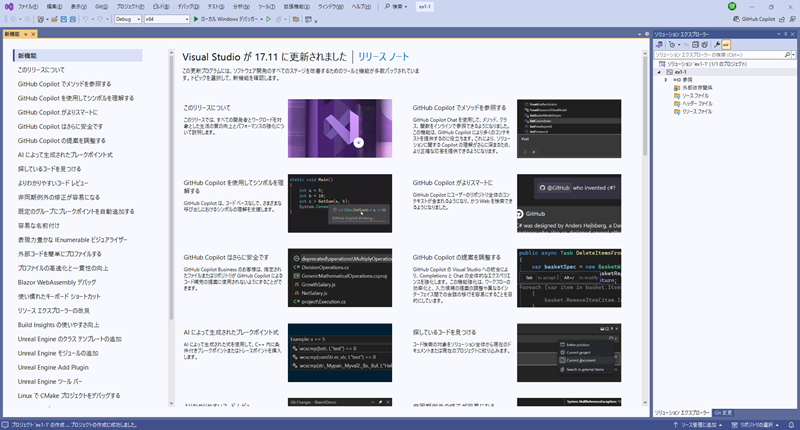Open the リリース ノート link
The width and height of the screenshot is (800, 430).
pos(384,56)
